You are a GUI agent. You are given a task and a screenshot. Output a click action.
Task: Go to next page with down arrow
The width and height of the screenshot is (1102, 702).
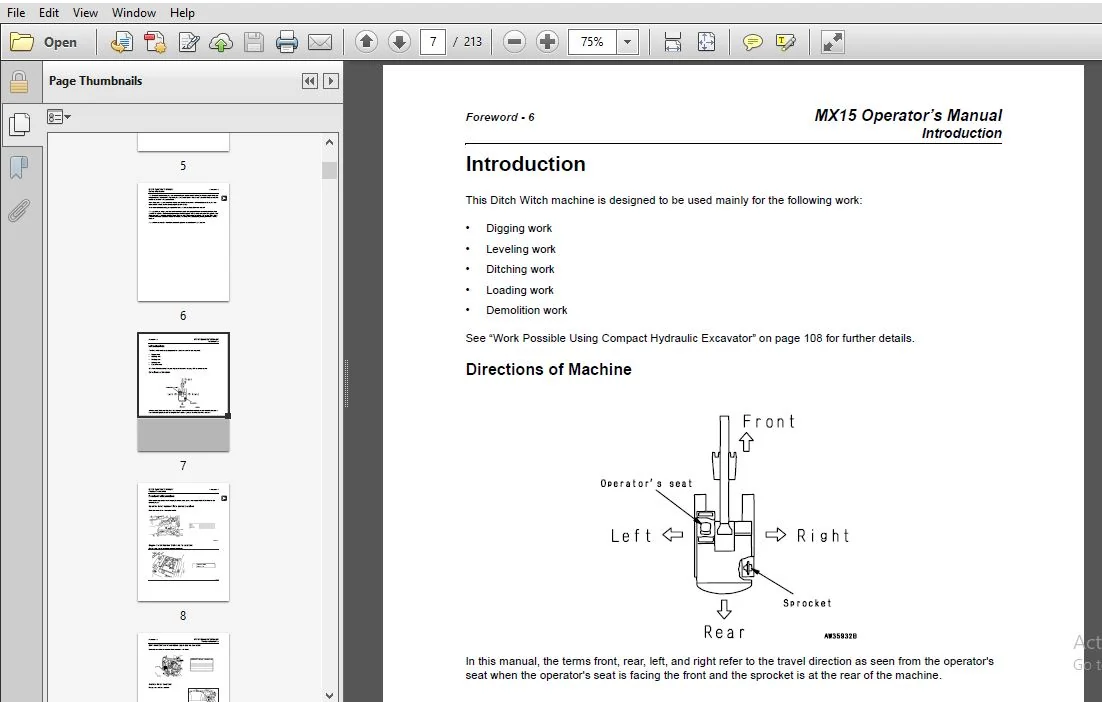[x=399, y=42]
